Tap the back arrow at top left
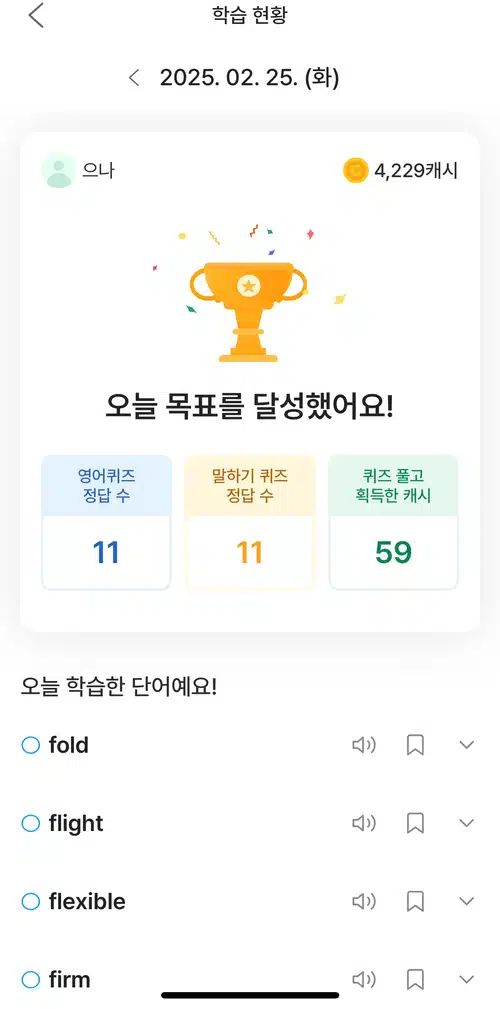This screenshot has height=1009, width=500. (36, 15)
